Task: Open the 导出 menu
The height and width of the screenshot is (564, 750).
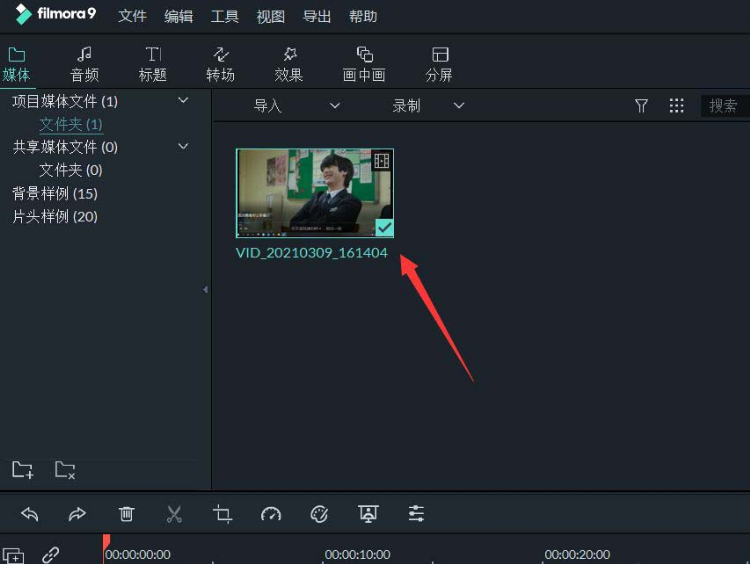Action: coord(317,16)
